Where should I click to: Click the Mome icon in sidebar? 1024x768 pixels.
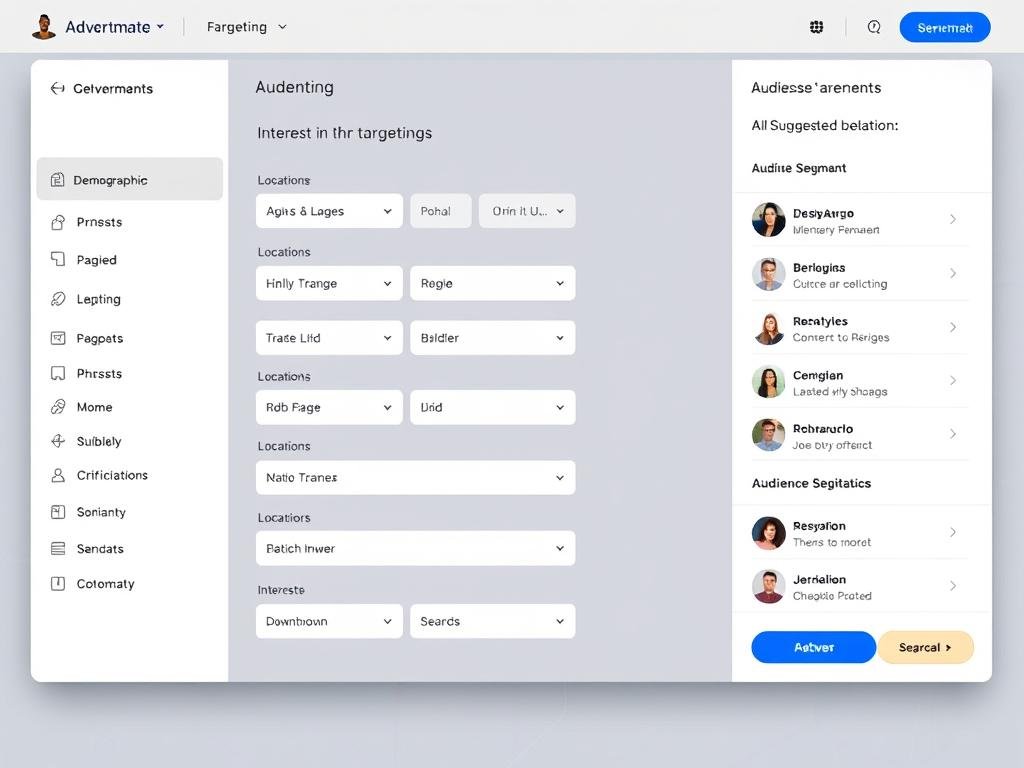(x=58, y=407)
